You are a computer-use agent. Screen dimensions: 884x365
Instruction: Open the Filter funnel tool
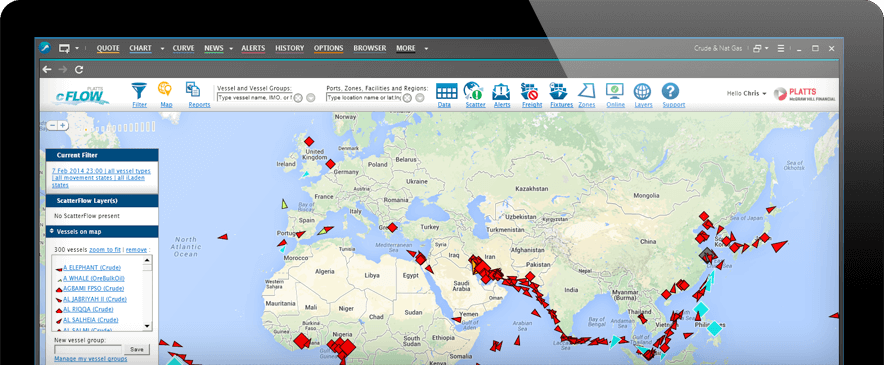click(x=139, y=91)
